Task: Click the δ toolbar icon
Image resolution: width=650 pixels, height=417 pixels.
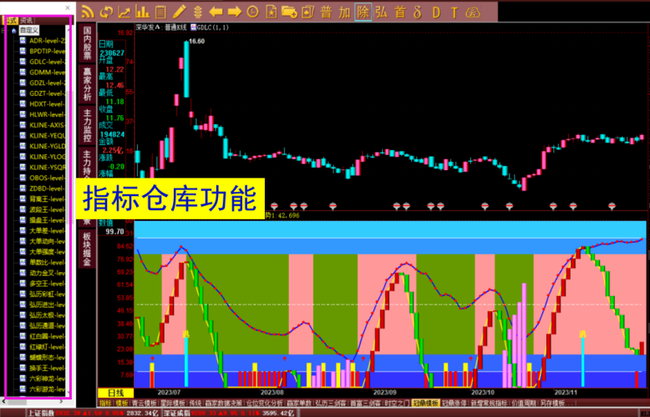Action: [x=417, y=12]
